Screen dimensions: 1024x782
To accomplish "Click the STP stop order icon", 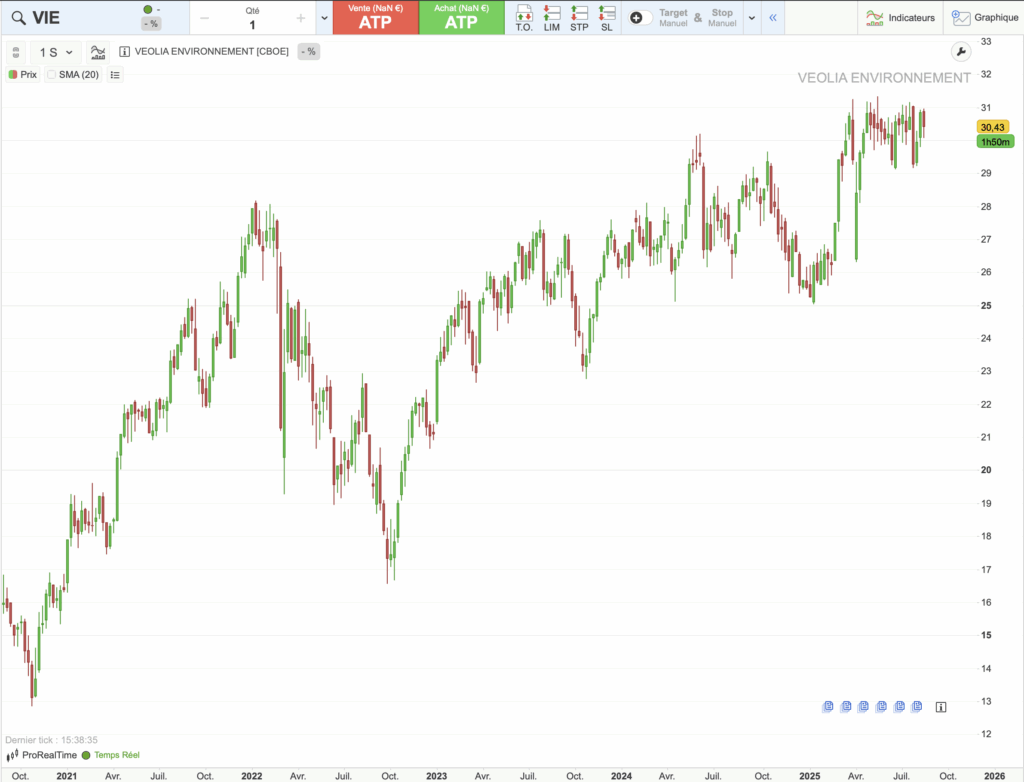I will 579,17.
